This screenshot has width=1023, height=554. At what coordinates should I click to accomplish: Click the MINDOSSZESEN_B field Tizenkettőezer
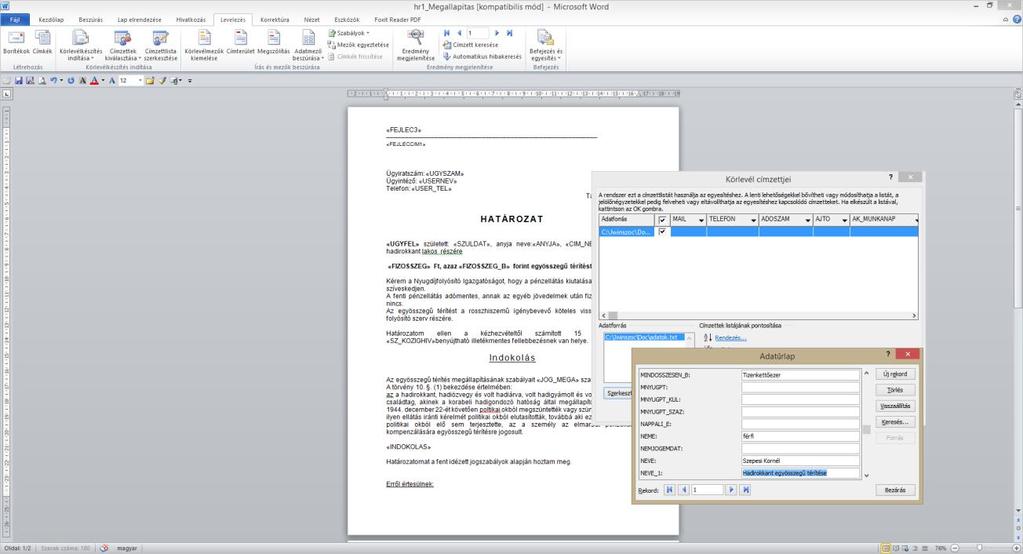click(x=800, y=375)
